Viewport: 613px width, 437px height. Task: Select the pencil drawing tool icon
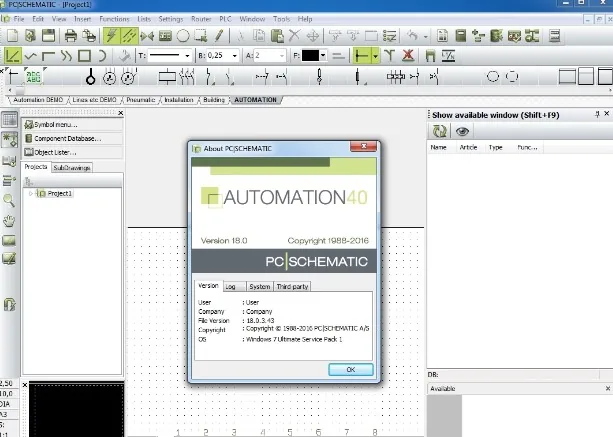coord(219,36)
